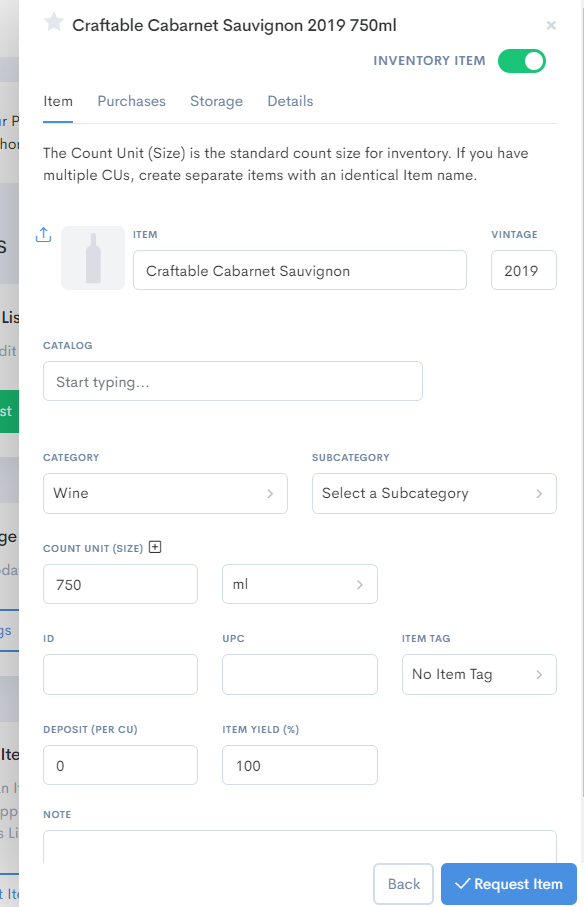Click the bottle thumbnail image
The width and height of the screenshot is (584, 907).
92,256
